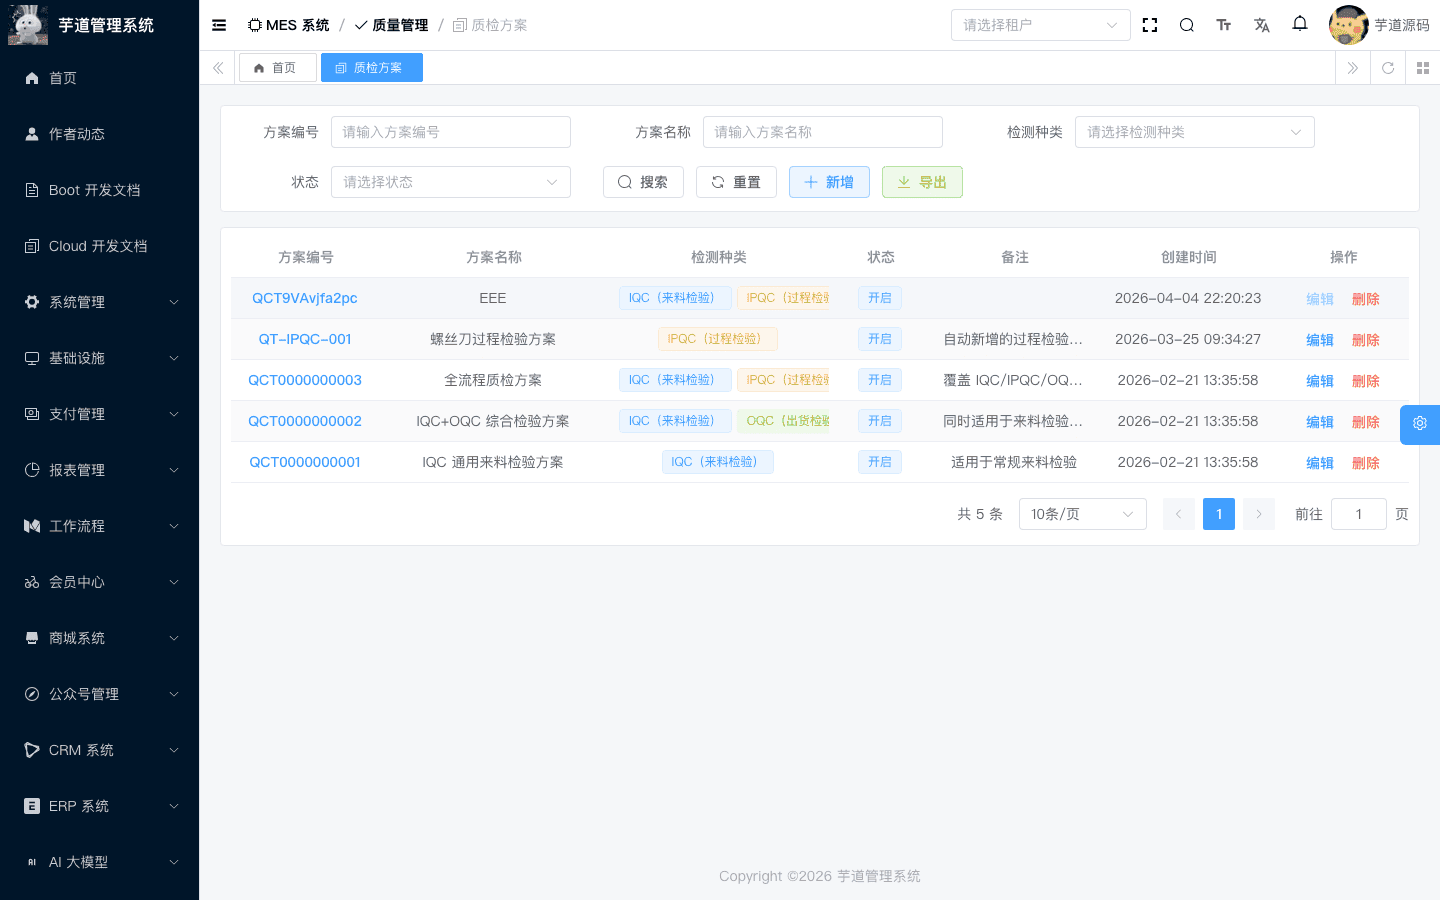
Task: Click the 新增 button to add a plan
Action: 829,181
